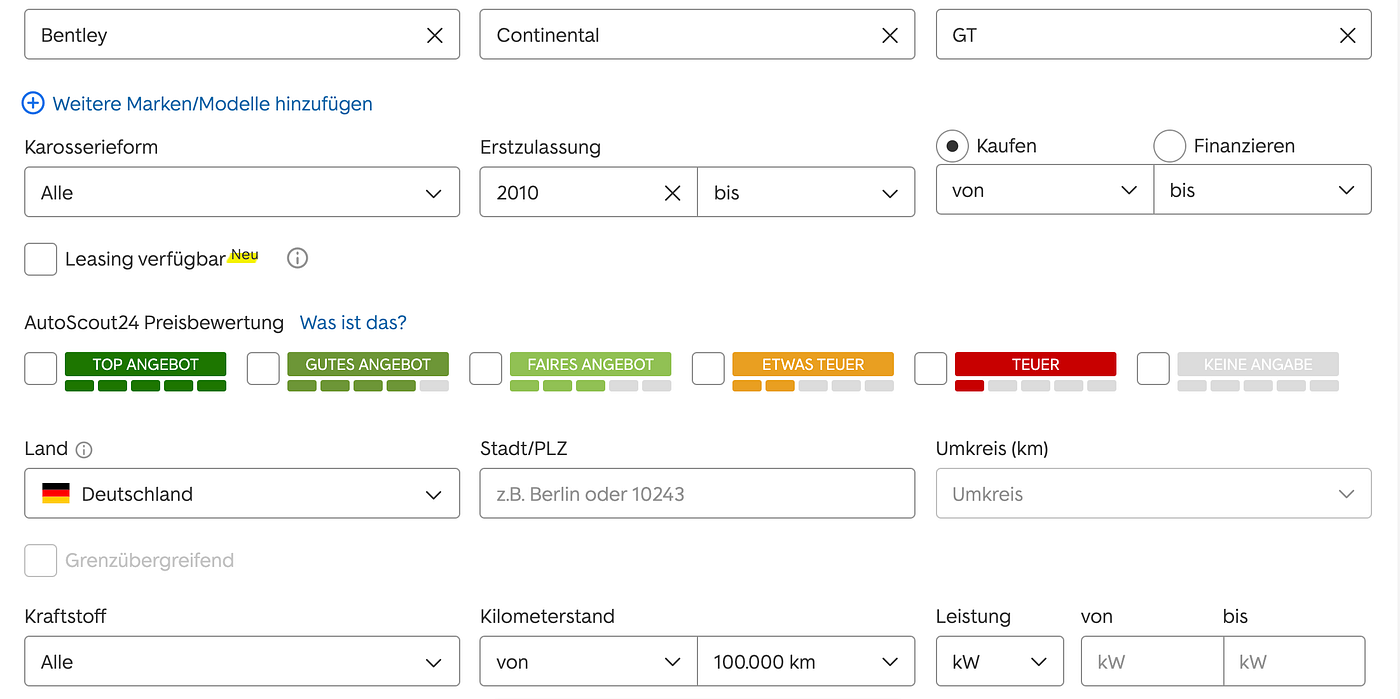Check the ETWAS TEUER checkbox
The height and width of the screenshot is (699, 1400).
(708, 368)
